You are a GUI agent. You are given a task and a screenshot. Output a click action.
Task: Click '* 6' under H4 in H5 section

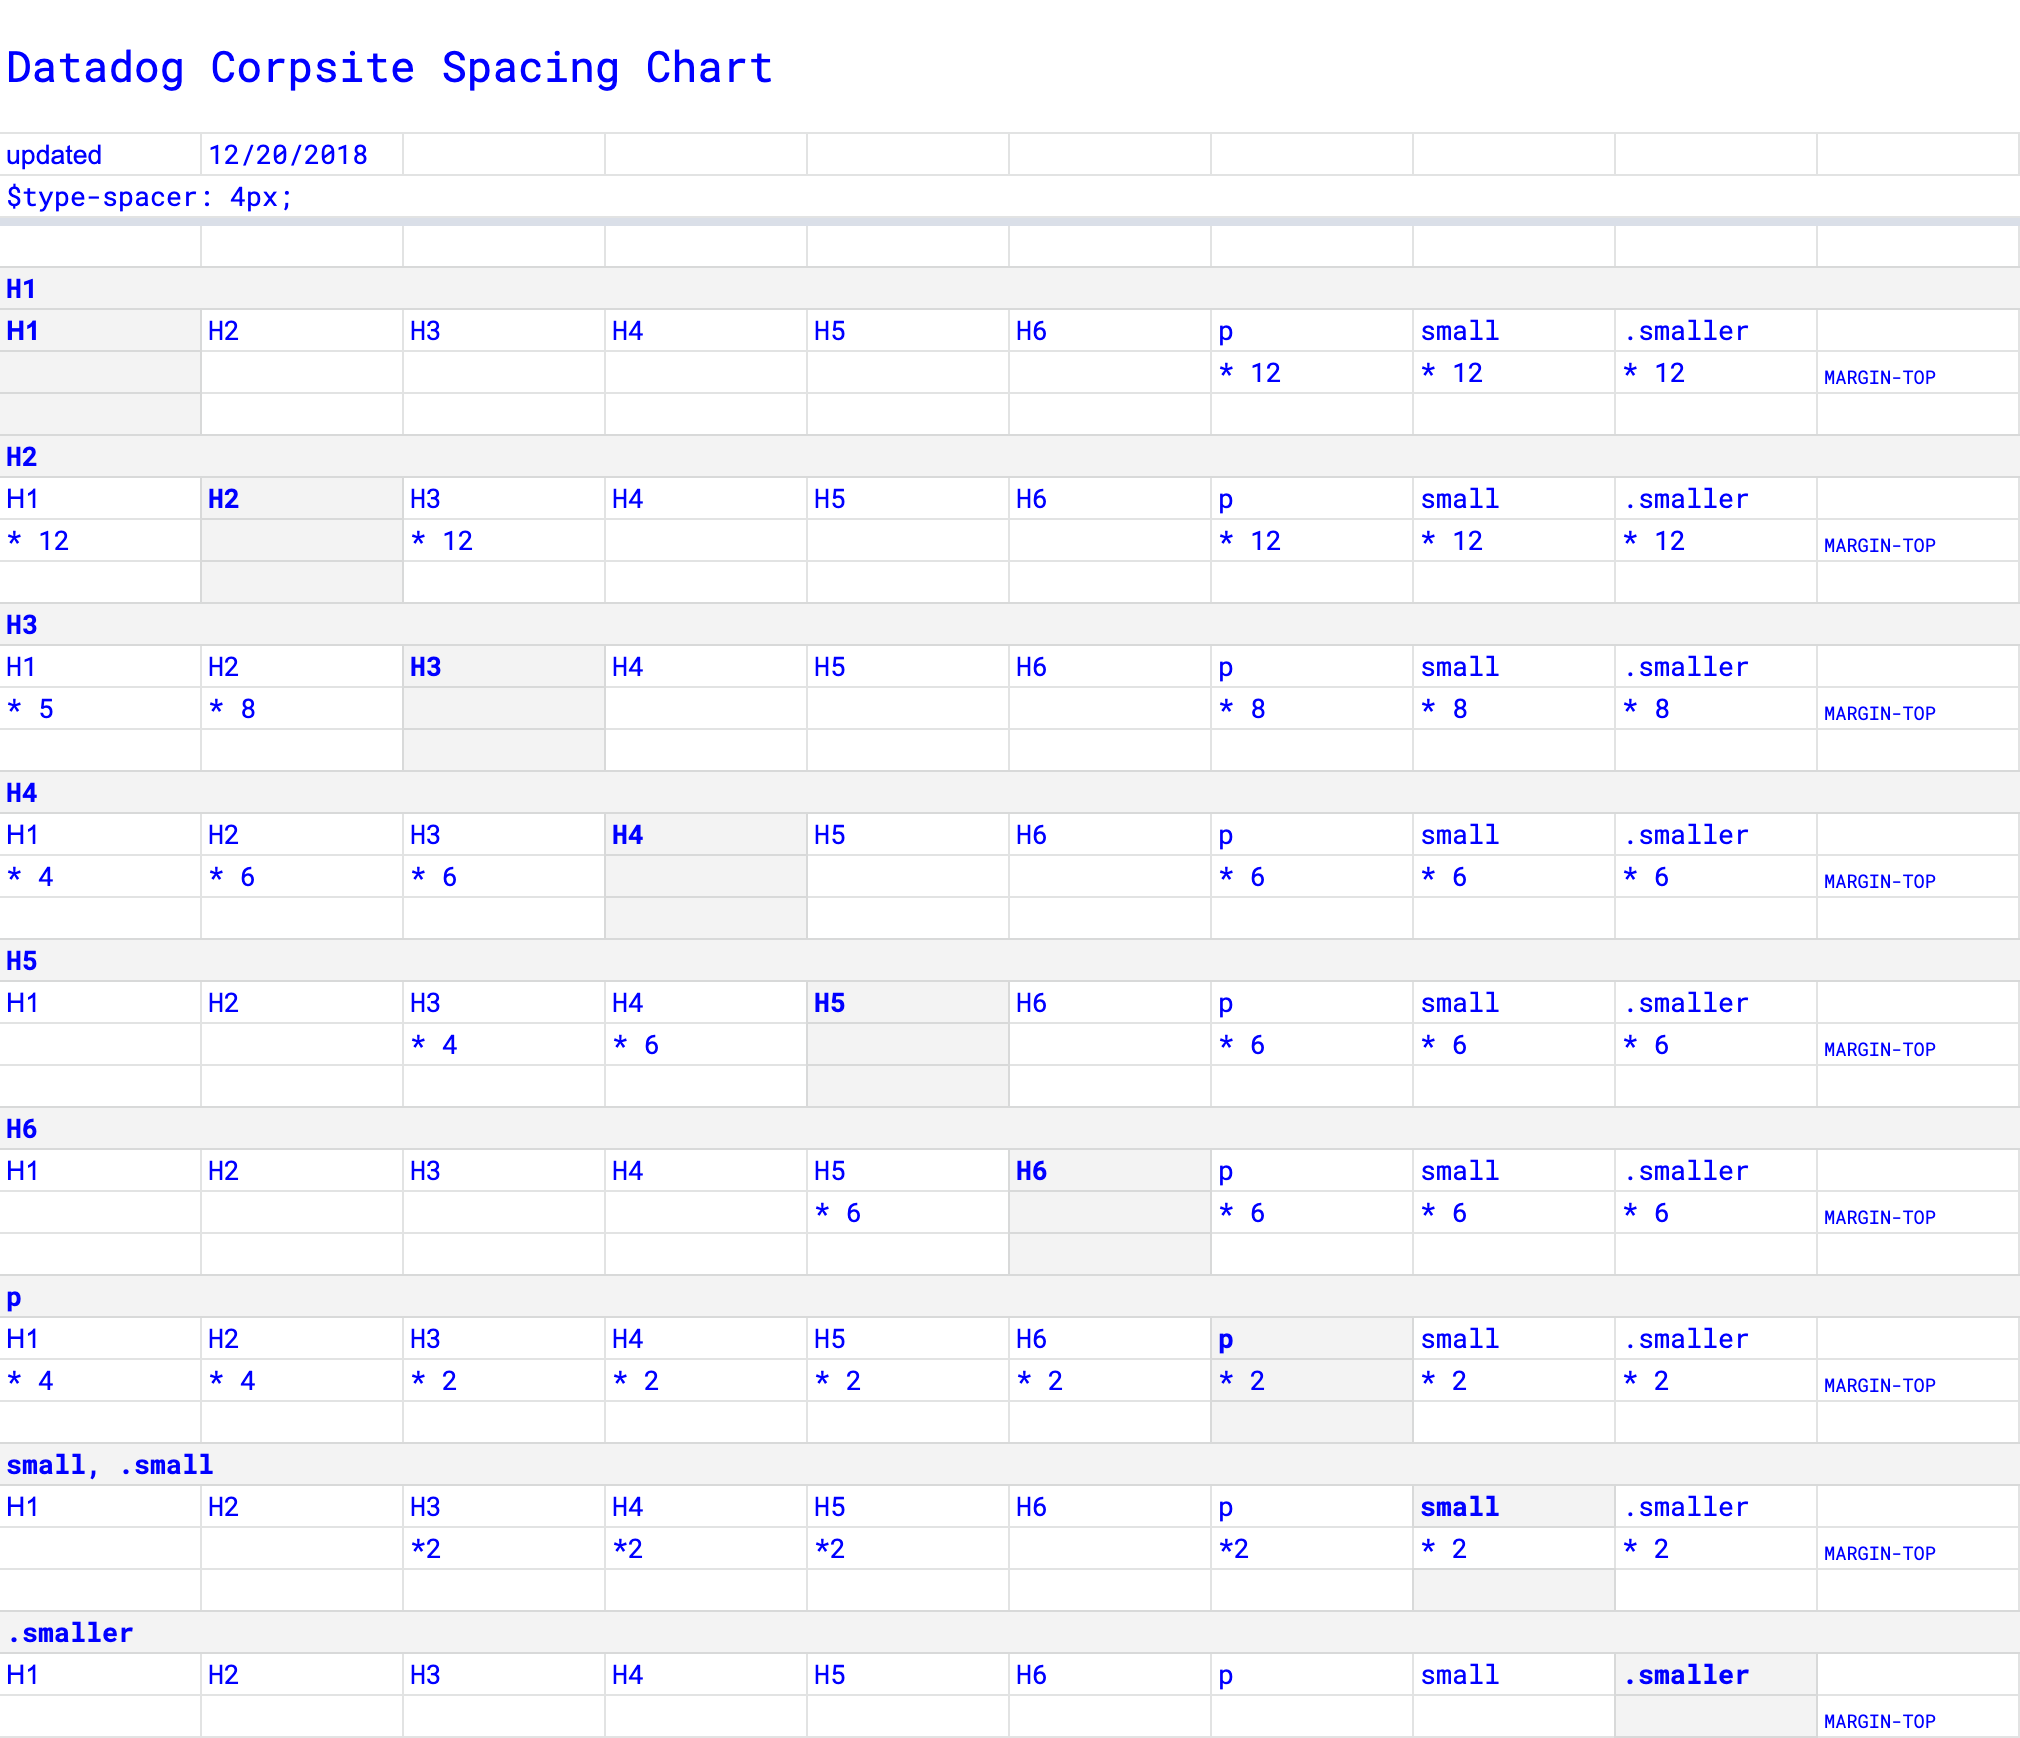(706, 1045)
